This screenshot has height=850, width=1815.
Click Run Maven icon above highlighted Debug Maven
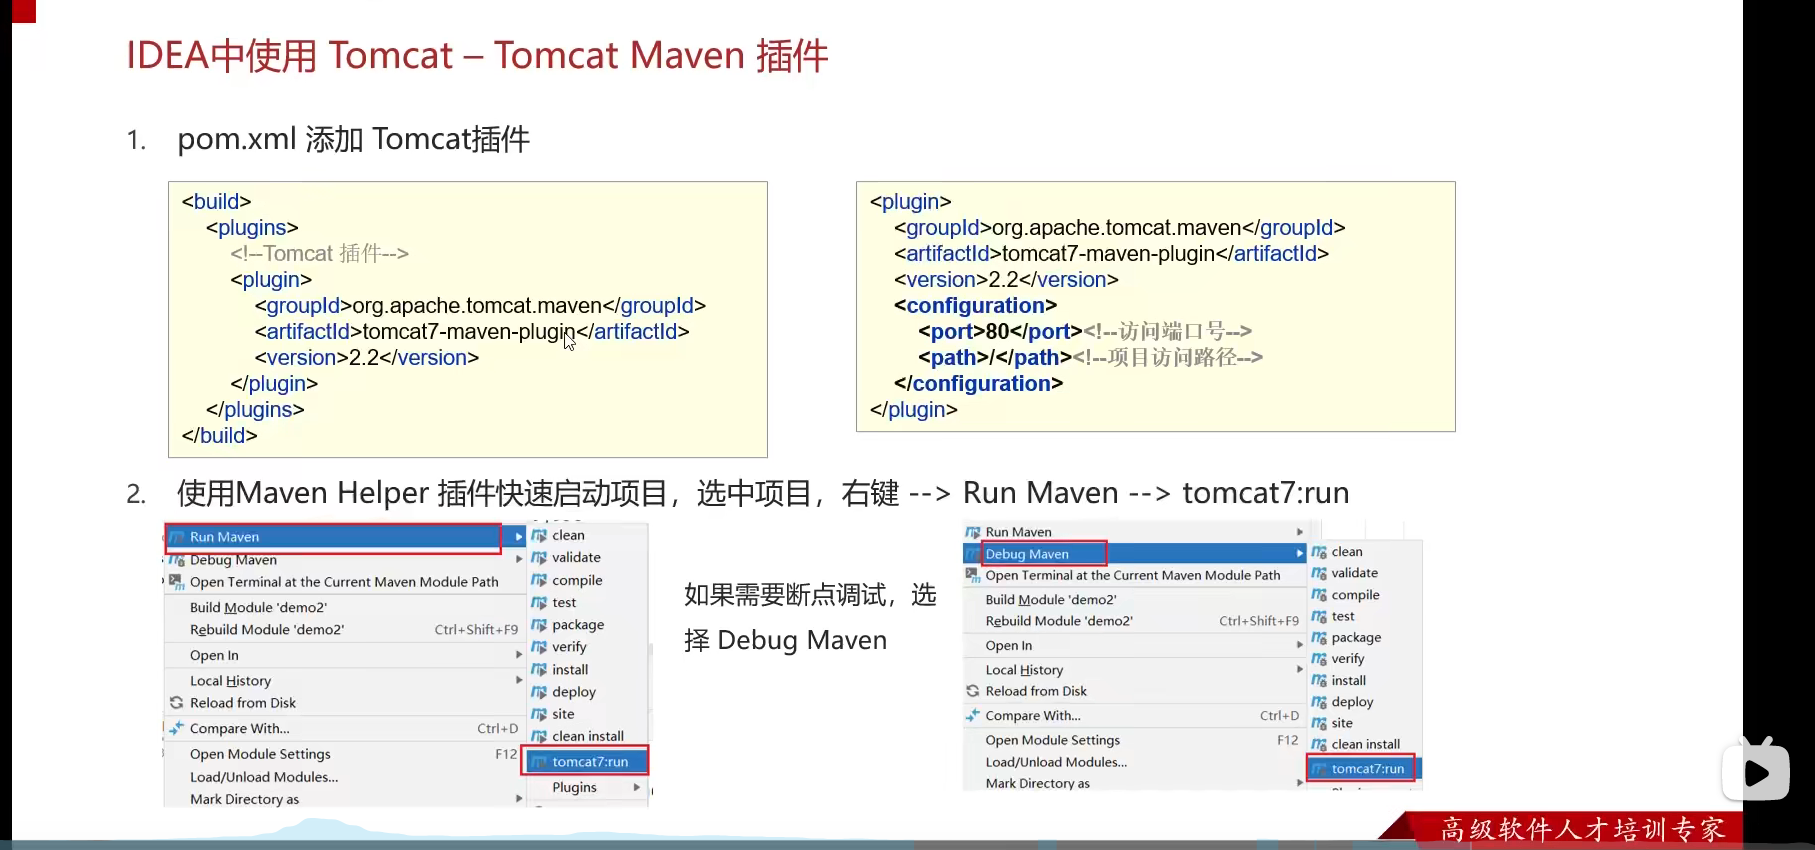(973, 532)
